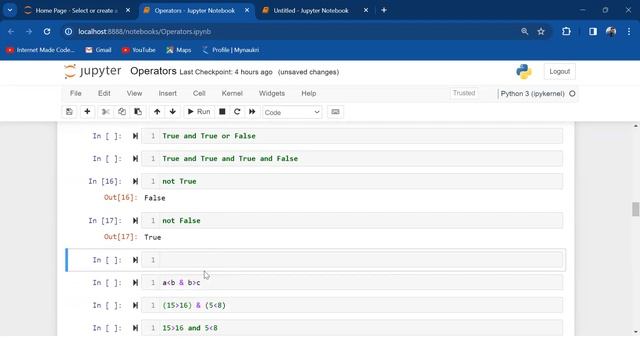Run the 'True and True and True and False' cell icon
The height and width of the screenshot is (360, 640).
coord(135,159)
